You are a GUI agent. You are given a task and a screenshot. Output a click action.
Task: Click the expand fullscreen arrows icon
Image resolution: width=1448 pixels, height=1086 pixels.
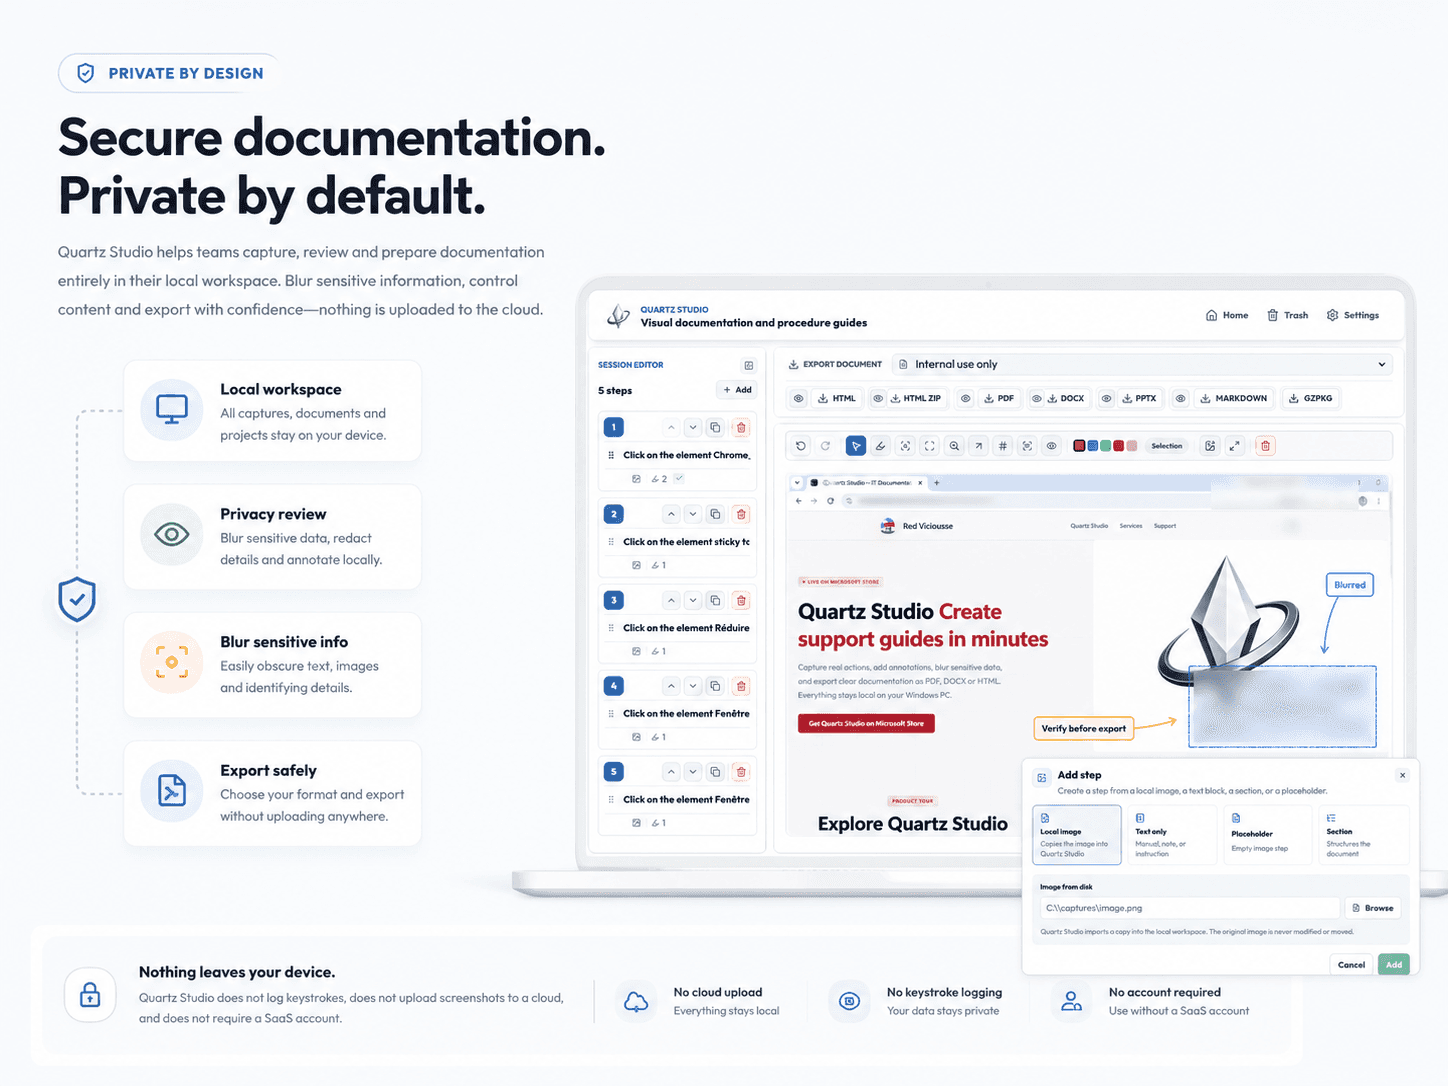click(1234, 446)
